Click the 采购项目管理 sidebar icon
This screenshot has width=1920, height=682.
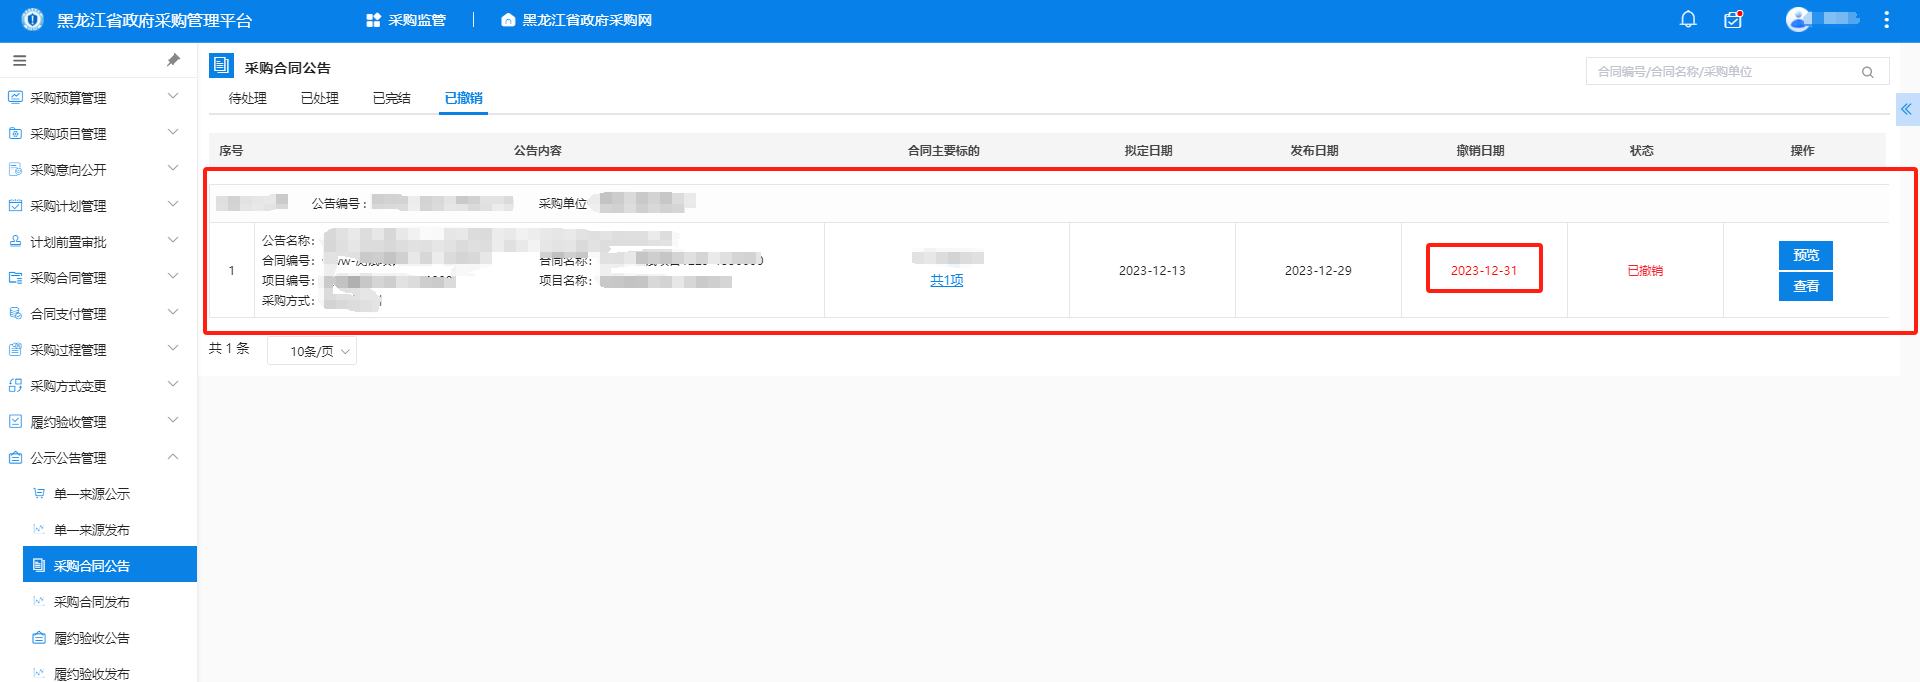pos(15,133)
